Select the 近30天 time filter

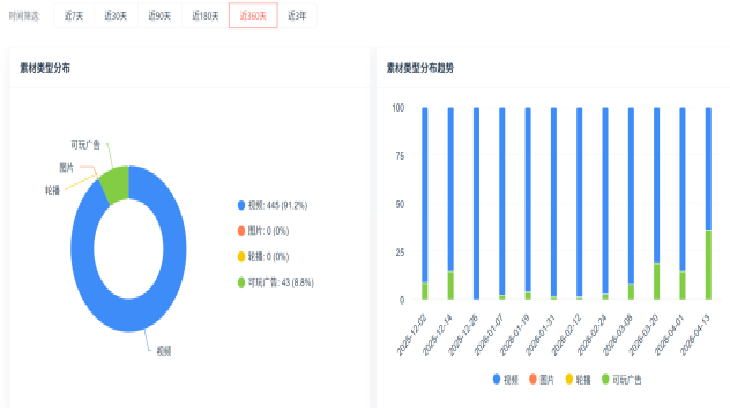click(x=115, y=16)
